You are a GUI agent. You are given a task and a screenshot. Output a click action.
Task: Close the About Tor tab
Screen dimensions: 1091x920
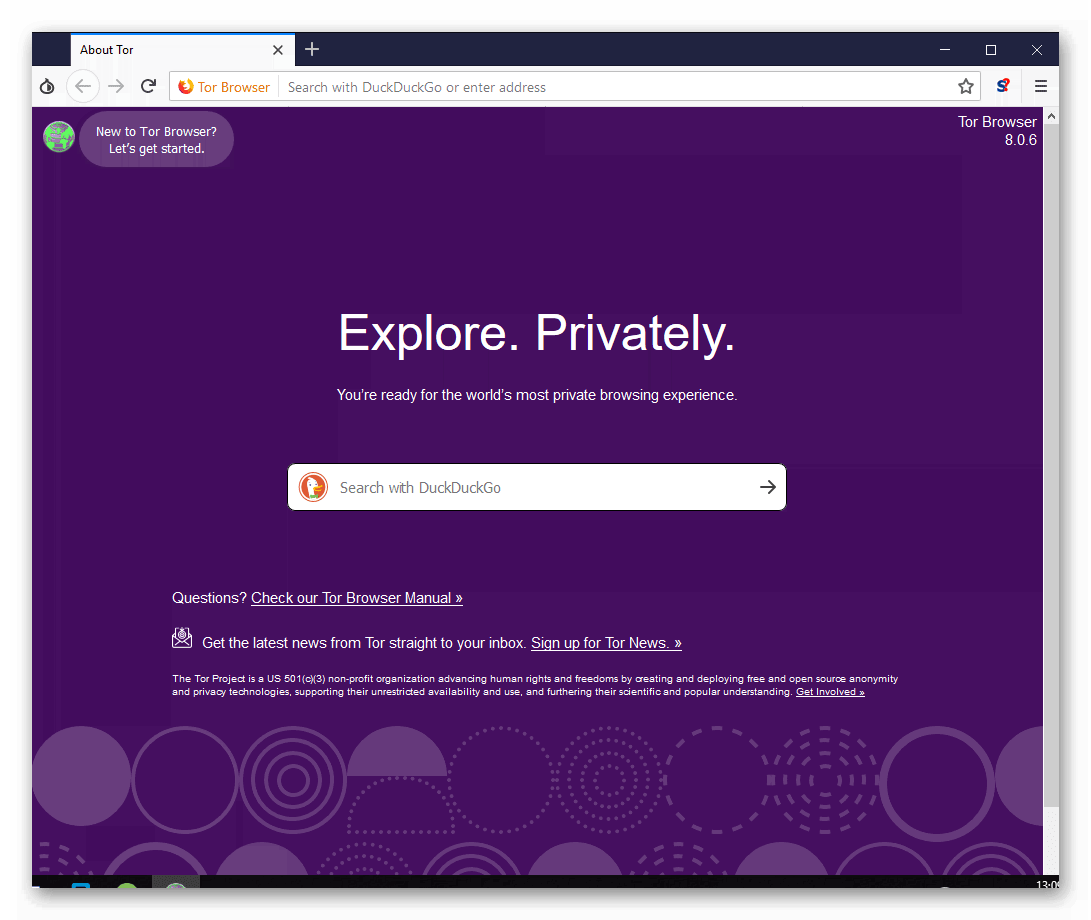[278, 50]
